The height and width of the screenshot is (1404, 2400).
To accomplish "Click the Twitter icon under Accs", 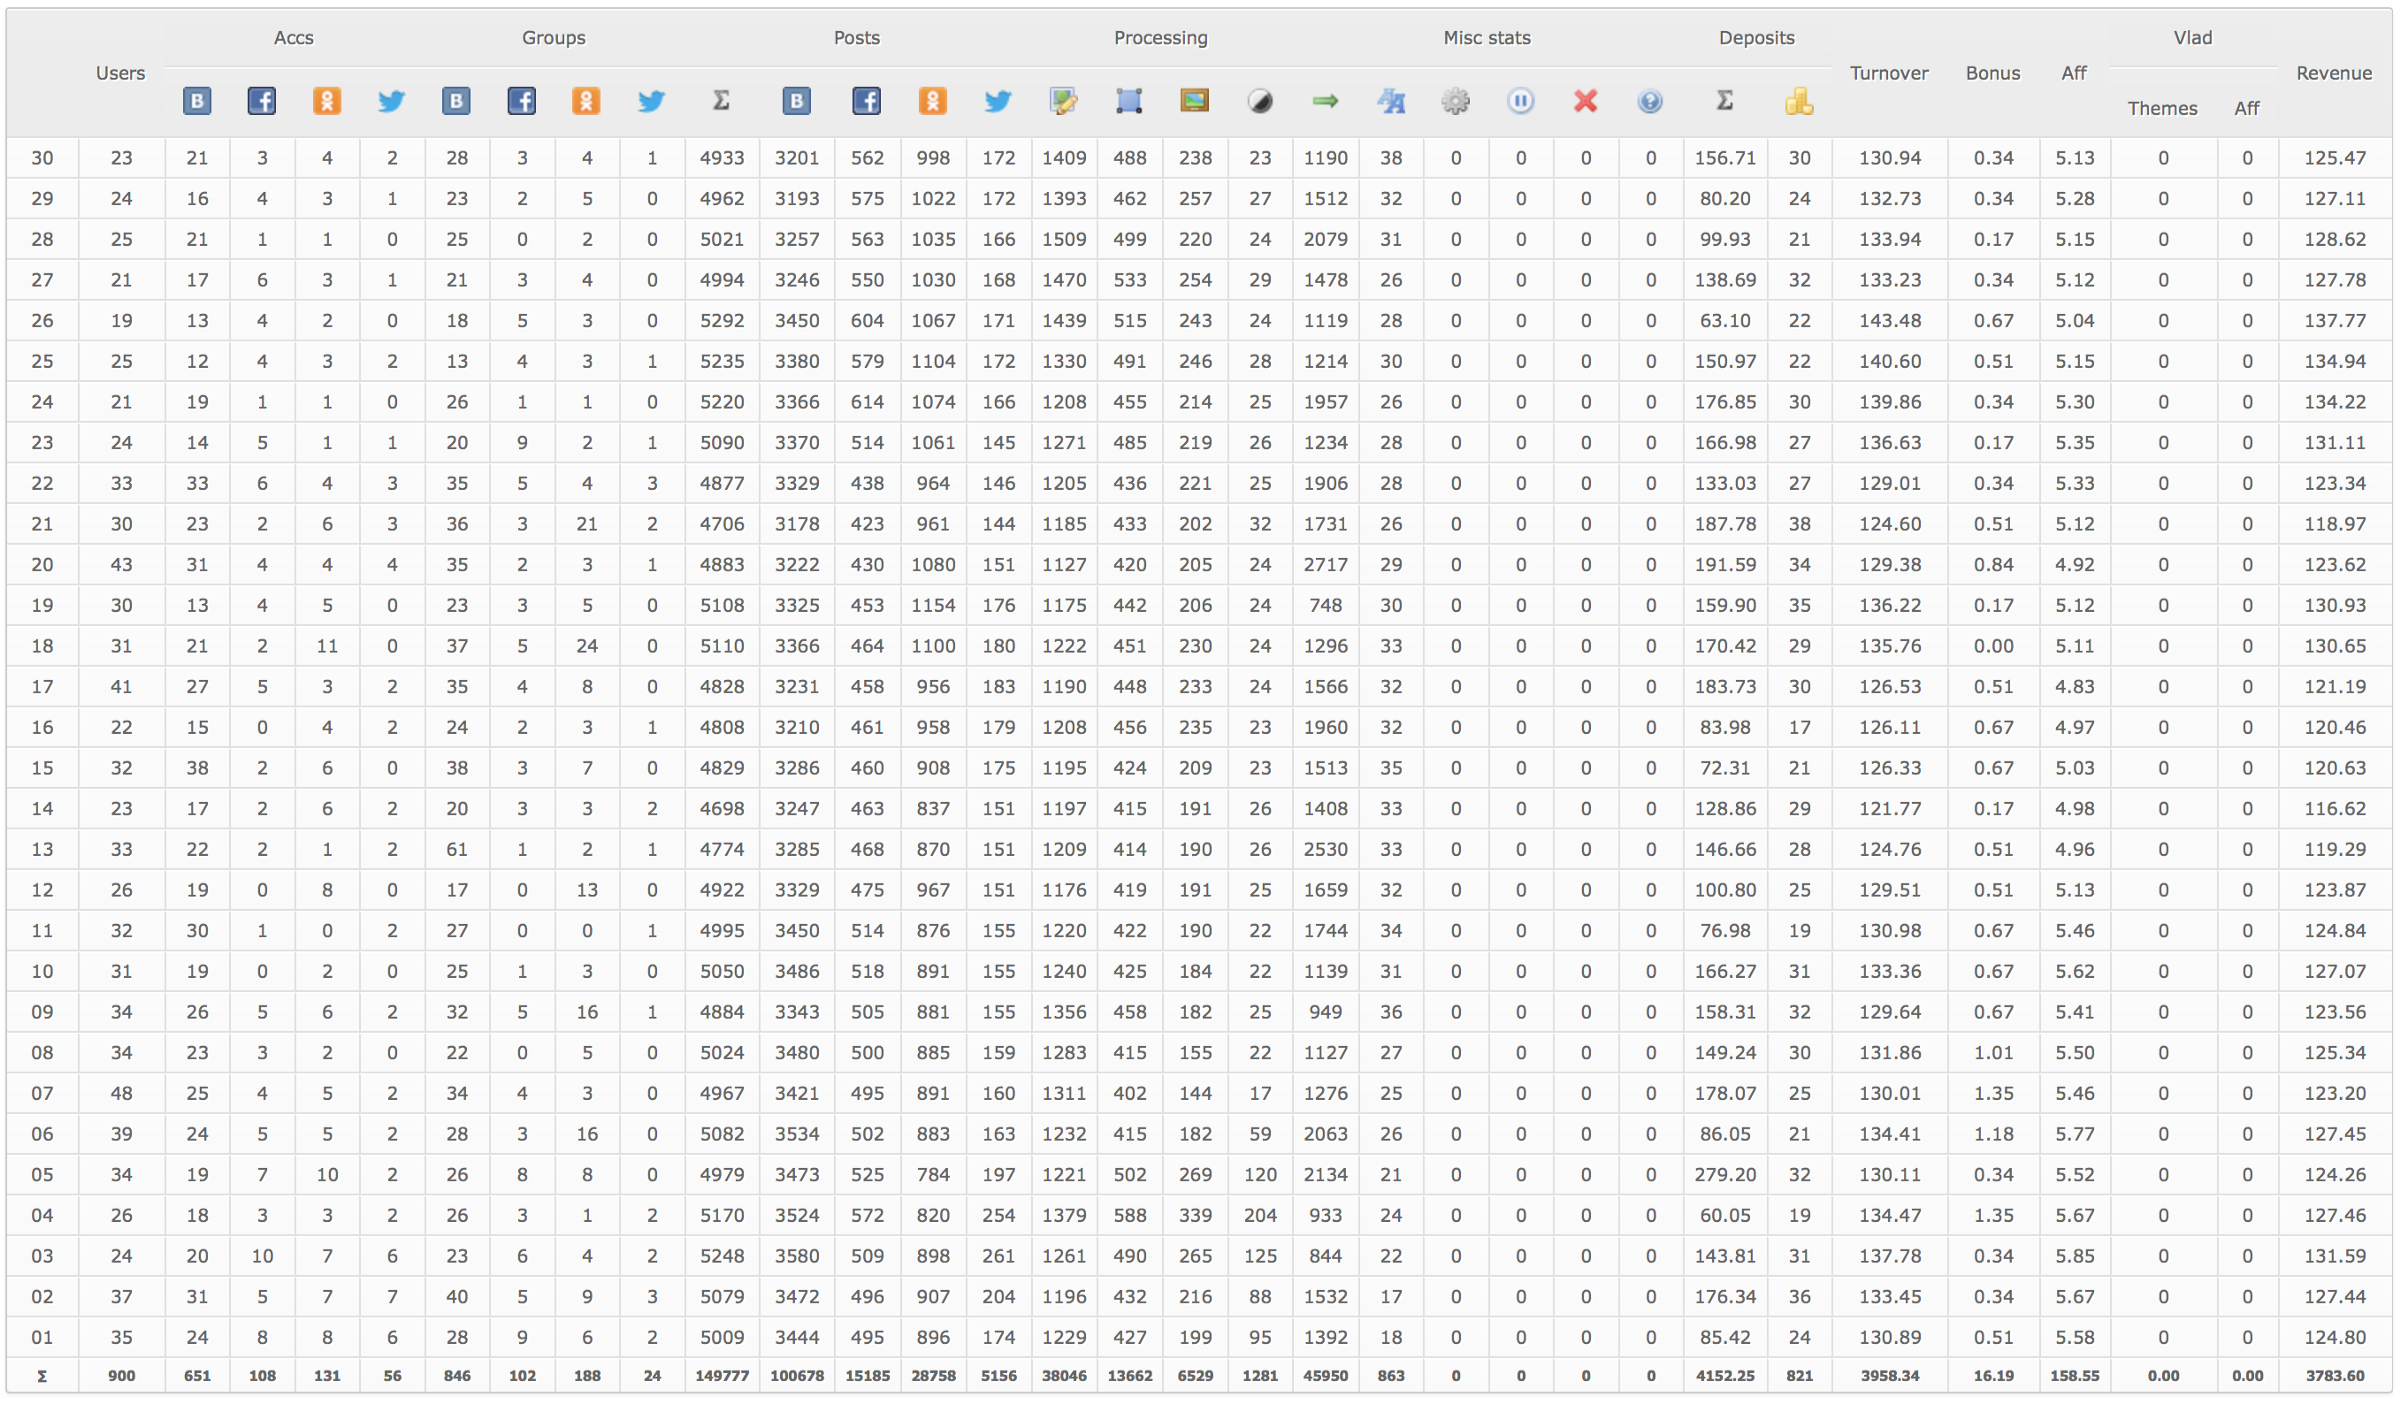I will tap(391, 101).
